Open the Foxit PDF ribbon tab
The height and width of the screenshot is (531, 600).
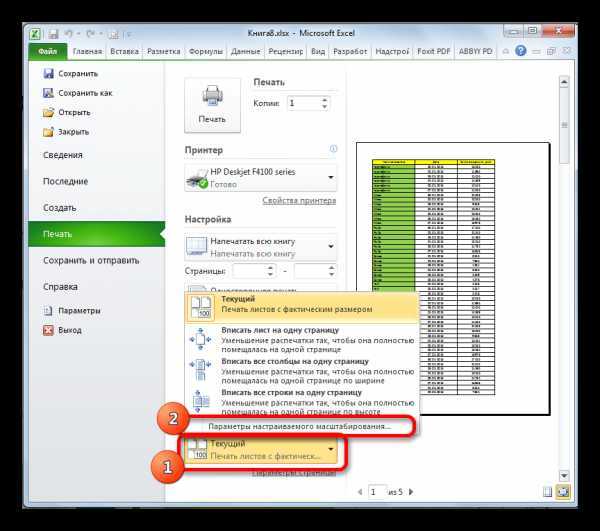point(434,51)
